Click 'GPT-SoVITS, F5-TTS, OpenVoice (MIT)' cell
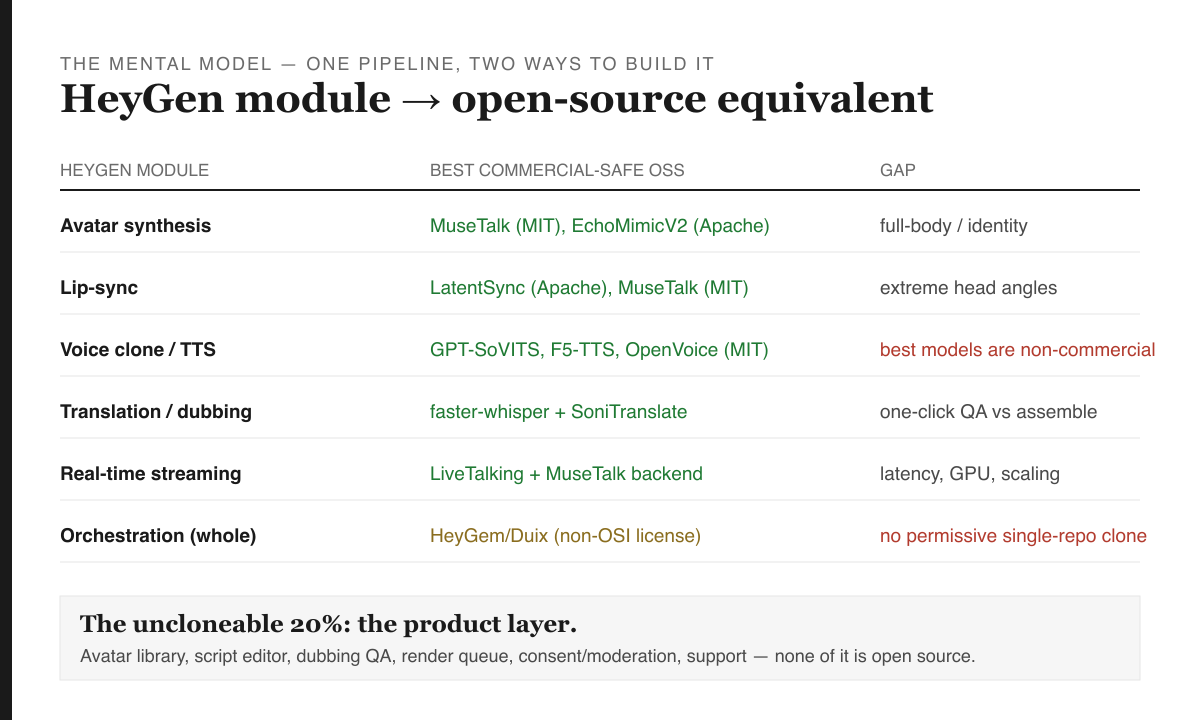Image resolution: width=1200 pixels, height=720 pixels. (x=599, y=350)
